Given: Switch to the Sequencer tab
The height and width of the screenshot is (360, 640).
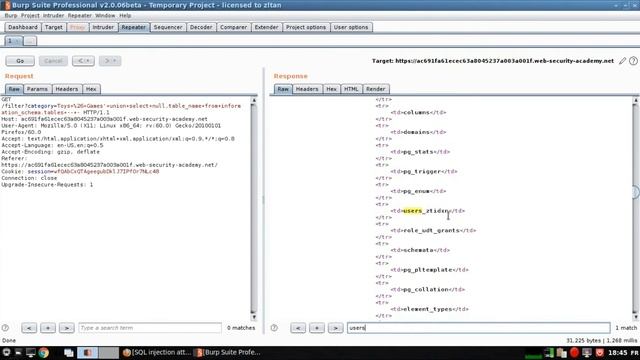Looking at the screenshot, I should pos(168,27).
